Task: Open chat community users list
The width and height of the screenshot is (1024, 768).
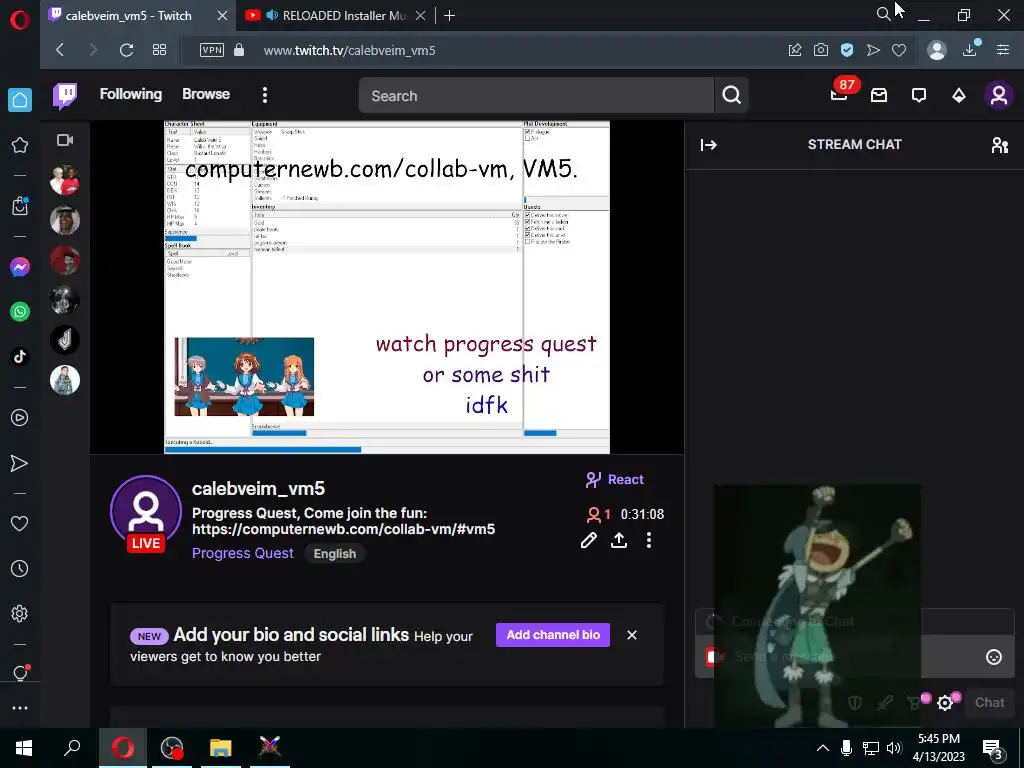Action: (1000, 145)
